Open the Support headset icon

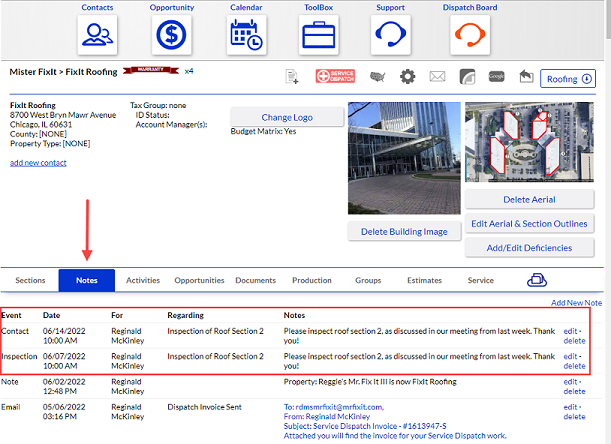390,35
